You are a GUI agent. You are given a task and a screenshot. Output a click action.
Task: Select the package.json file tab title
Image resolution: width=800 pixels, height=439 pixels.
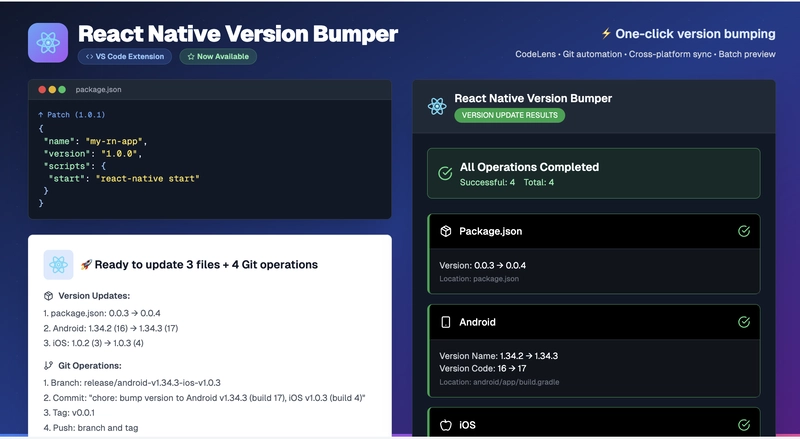[x=98, y=90]
